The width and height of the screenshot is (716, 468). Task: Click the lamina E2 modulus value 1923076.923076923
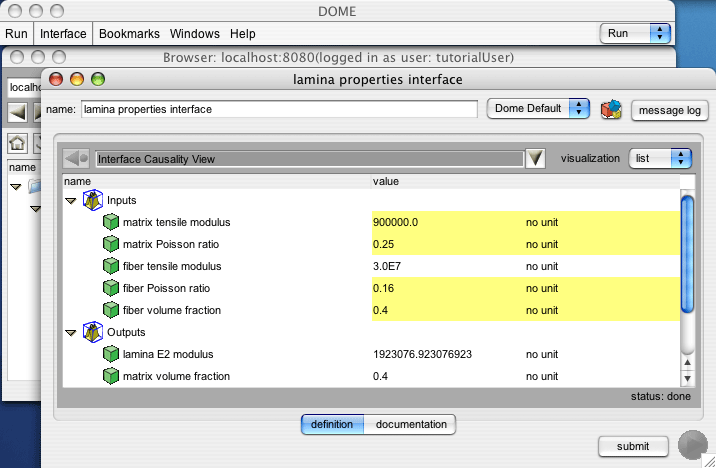pyautogui.click(x=422, y=354)
